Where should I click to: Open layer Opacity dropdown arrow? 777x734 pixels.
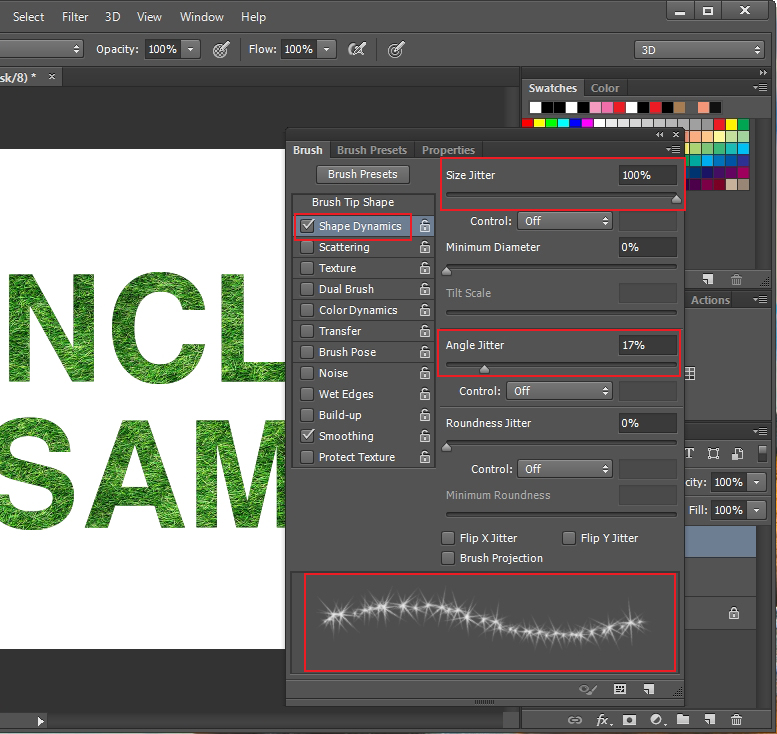757,482
